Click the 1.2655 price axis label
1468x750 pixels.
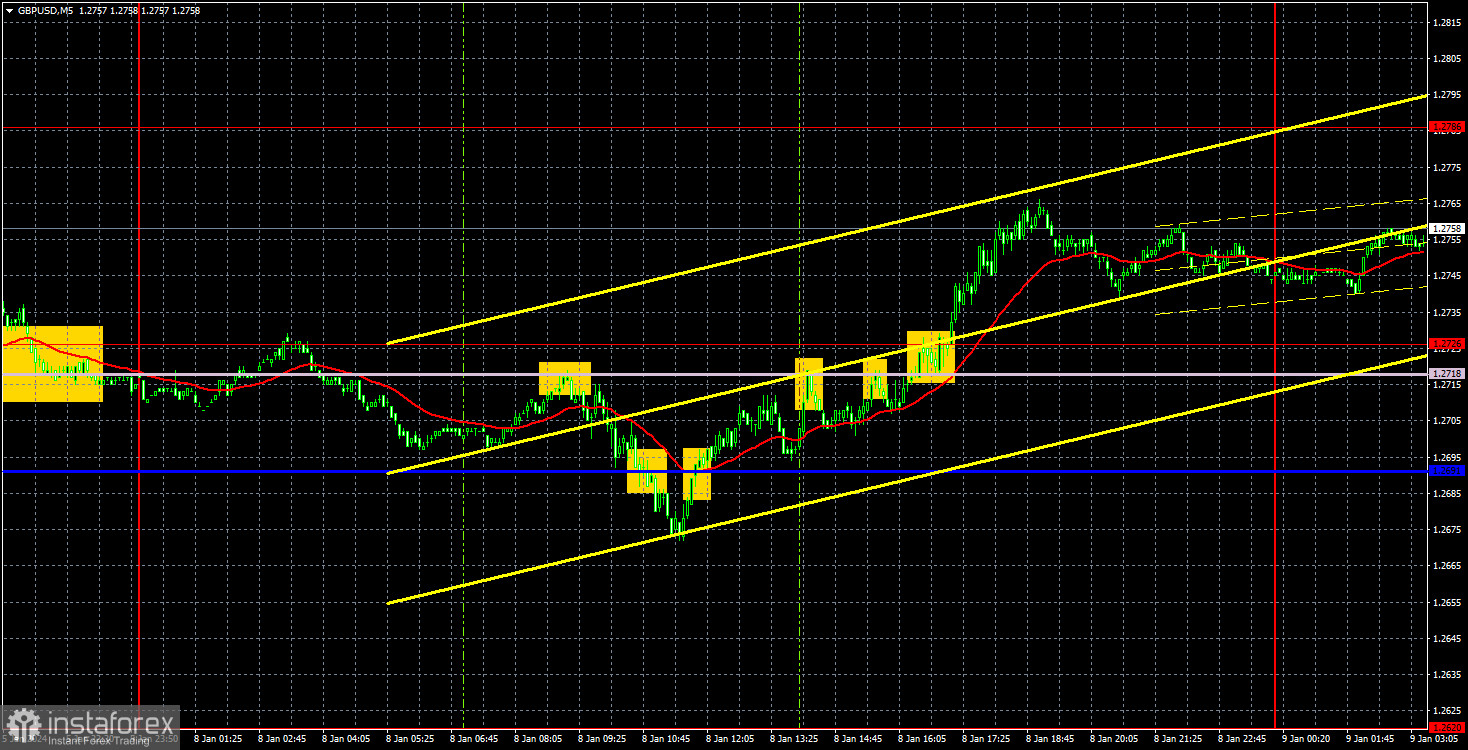tap(1447, 603)
